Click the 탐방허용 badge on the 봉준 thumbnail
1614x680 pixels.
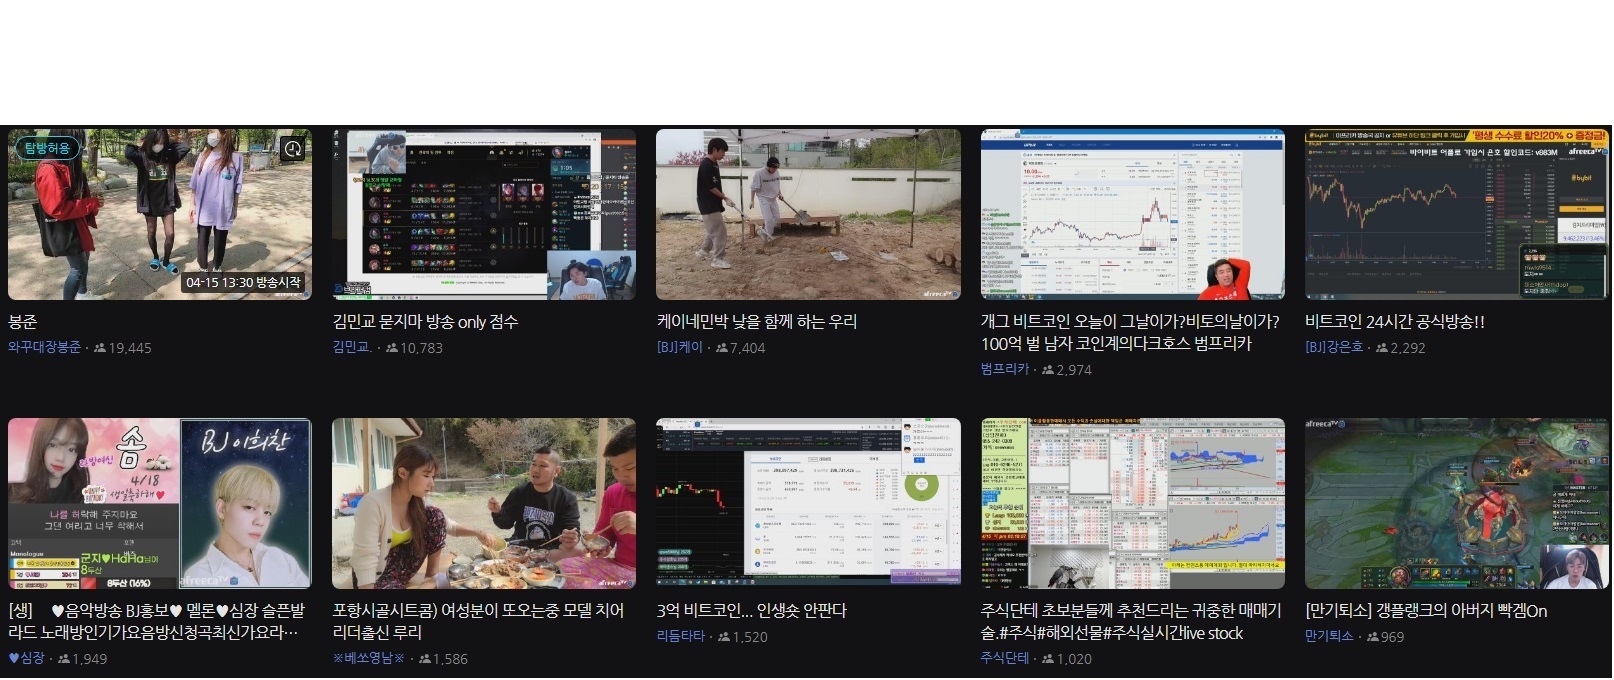point(47,148)
